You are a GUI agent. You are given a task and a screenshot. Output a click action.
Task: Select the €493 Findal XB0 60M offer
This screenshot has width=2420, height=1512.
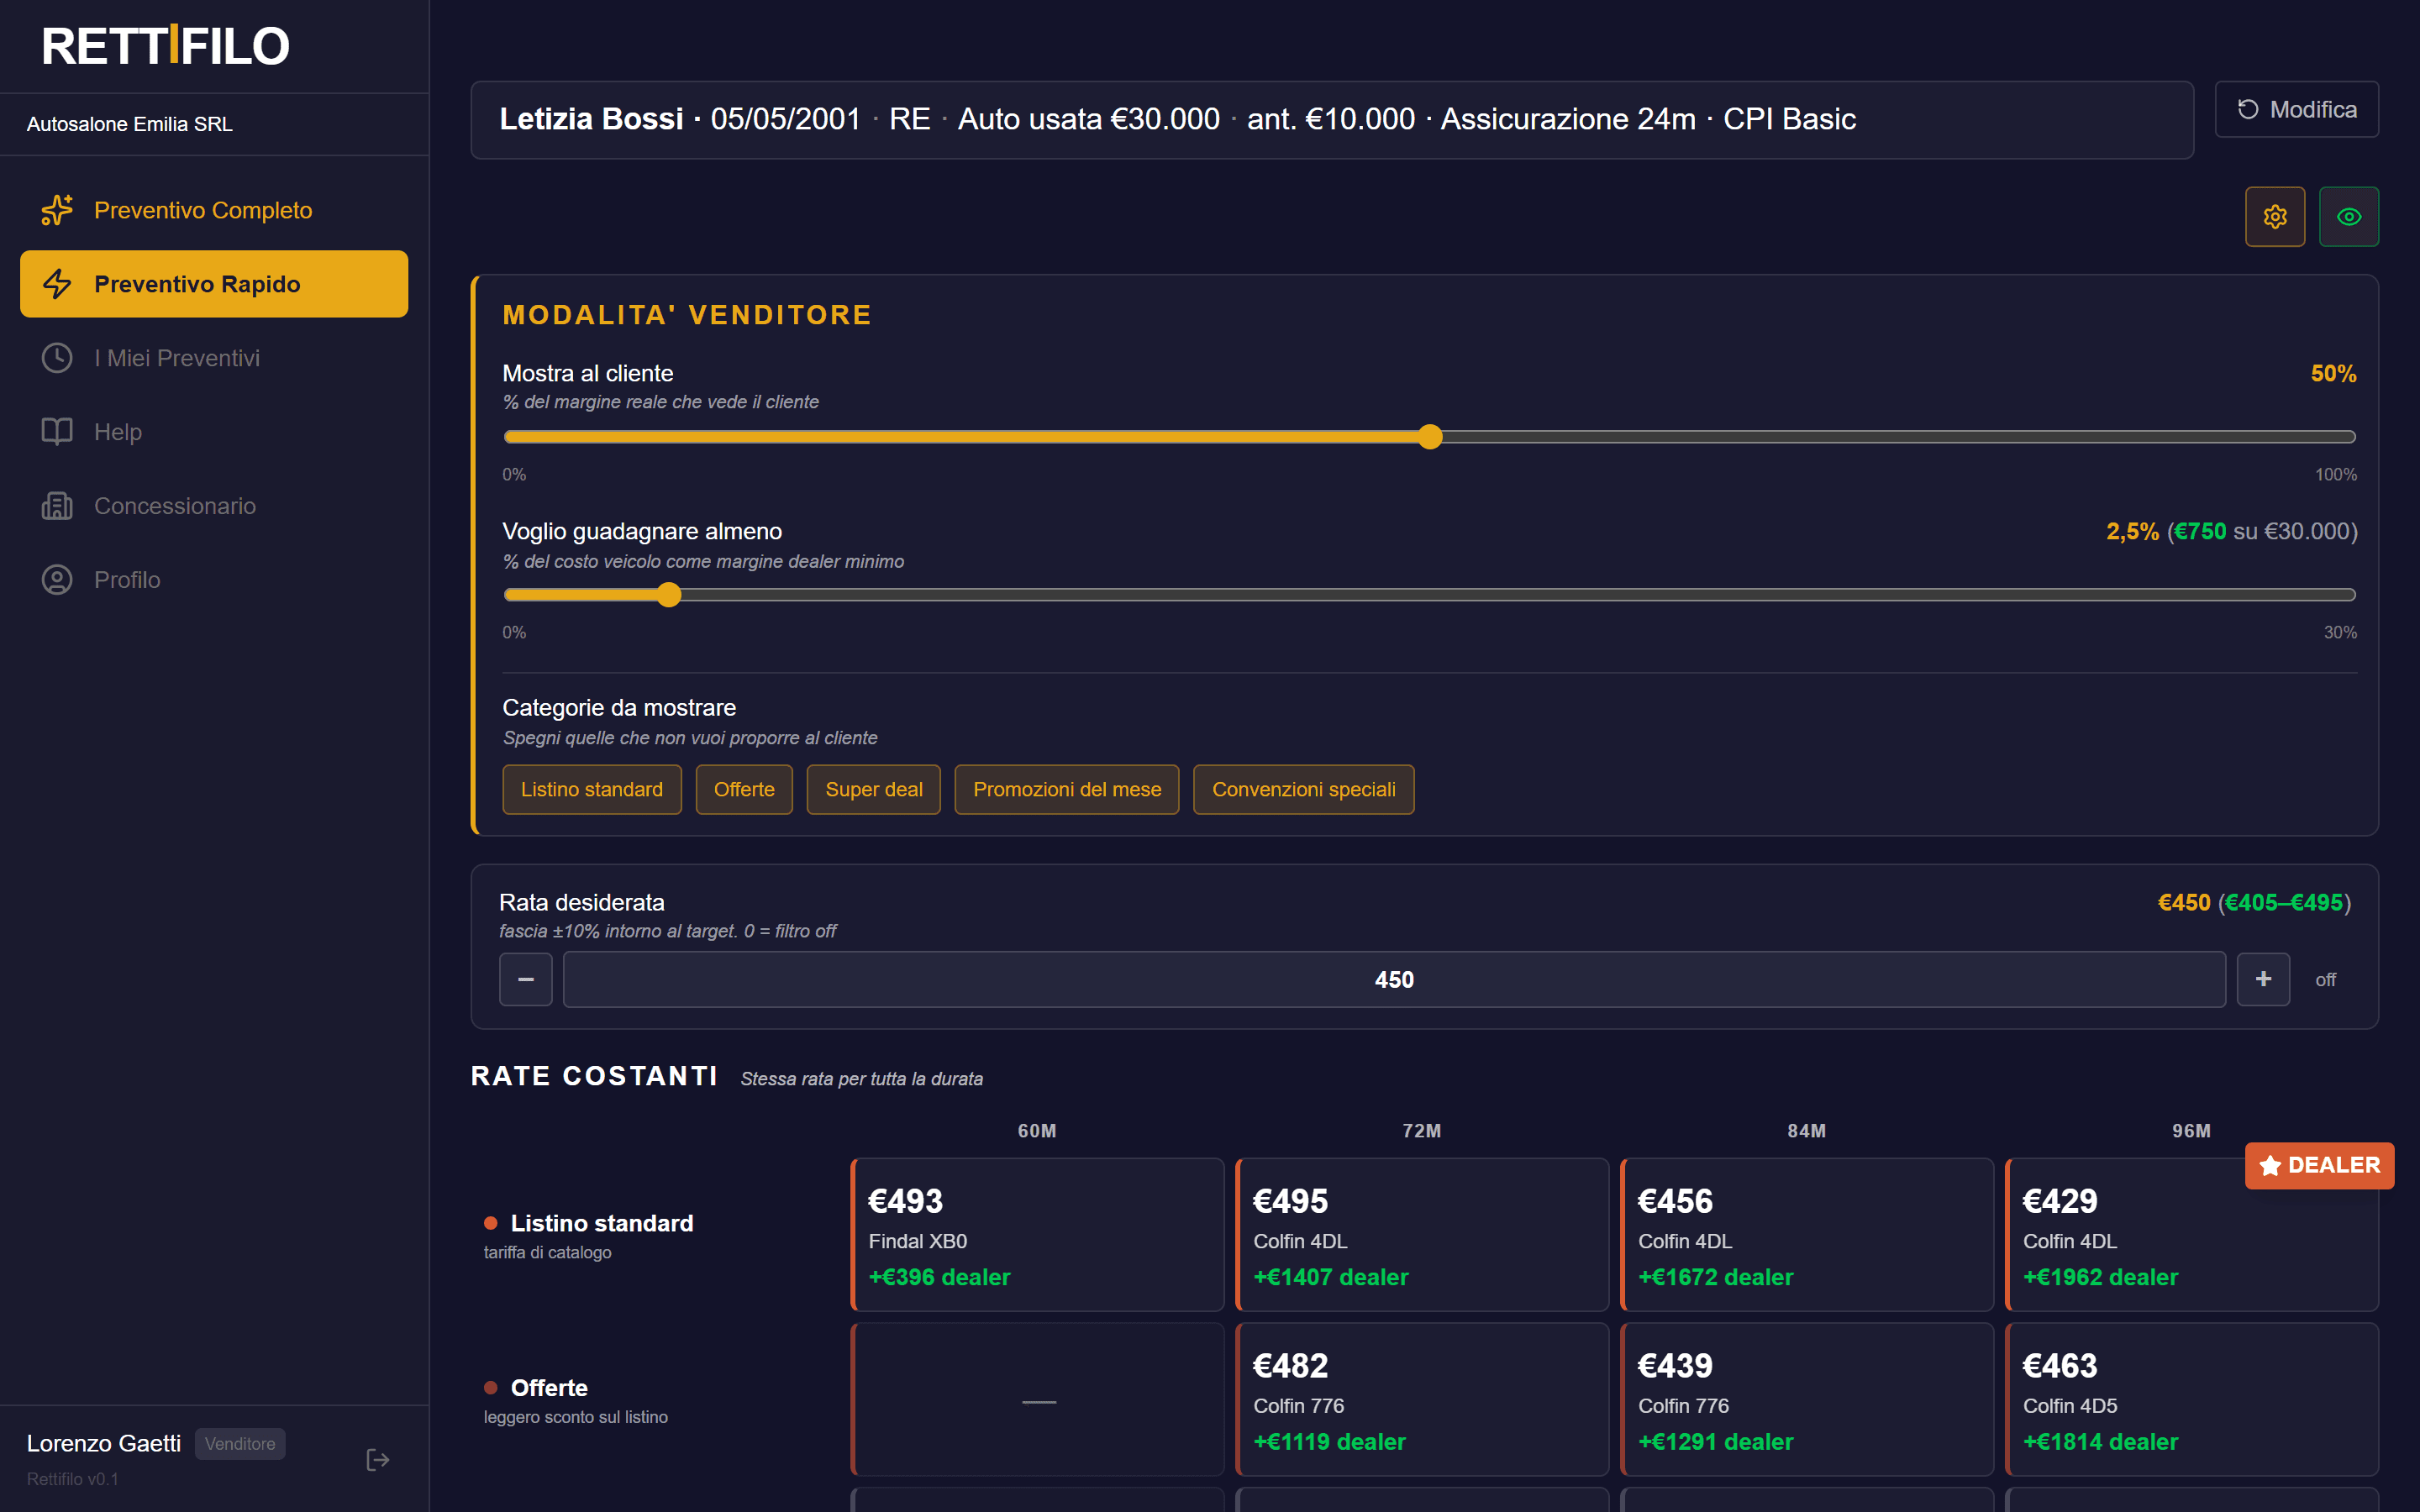pyautogui.click(x=1037, y=1234)
